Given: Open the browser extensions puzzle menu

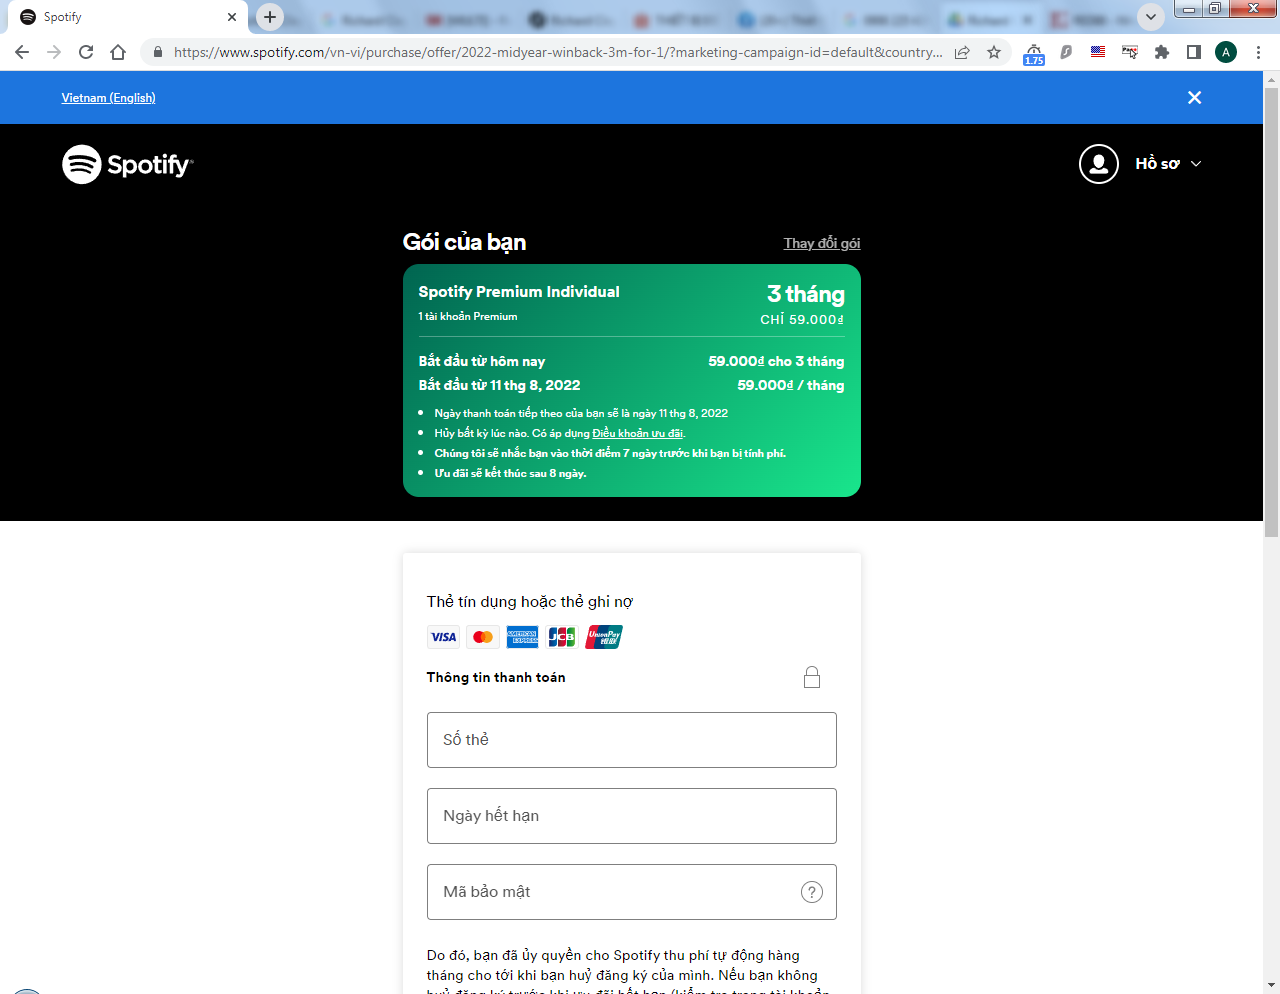Looking at the screenshot, I should pos(1162,52).
